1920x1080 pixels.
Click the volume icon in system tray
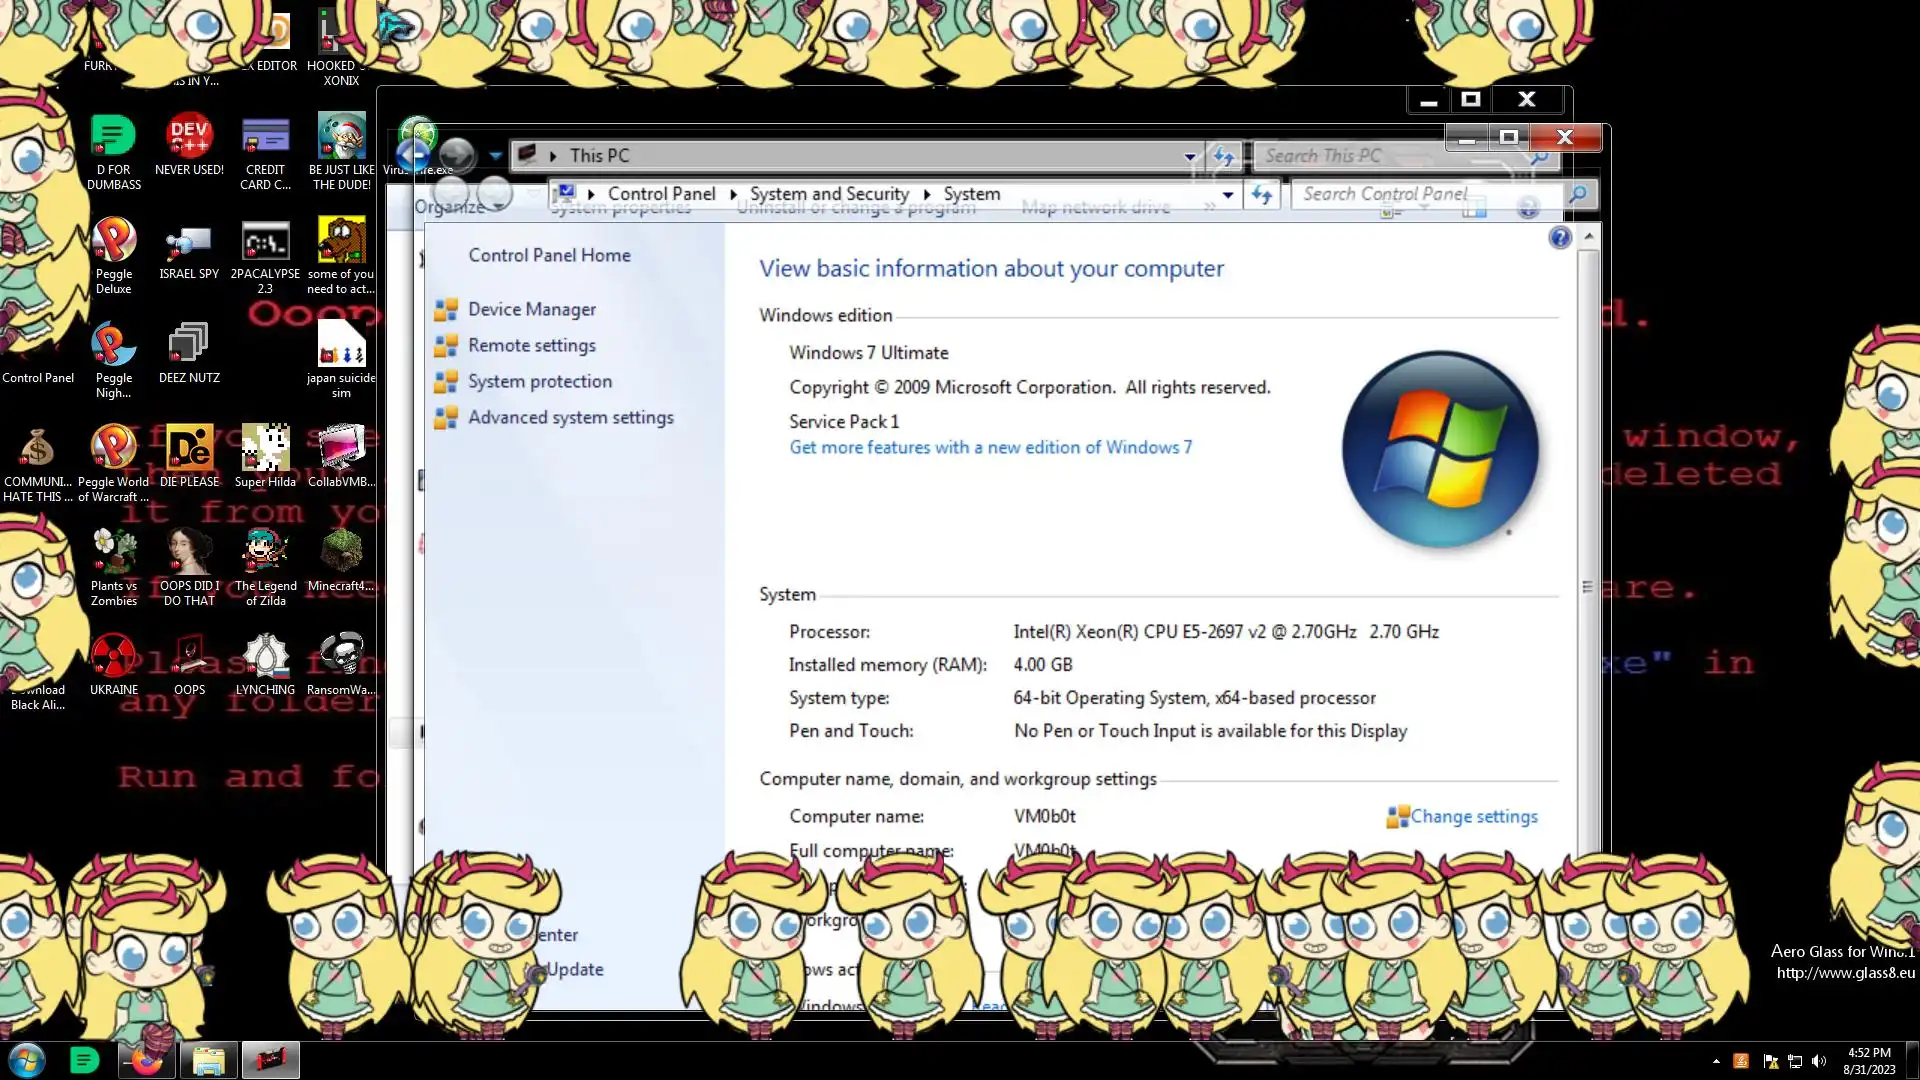point(1819,1061)
